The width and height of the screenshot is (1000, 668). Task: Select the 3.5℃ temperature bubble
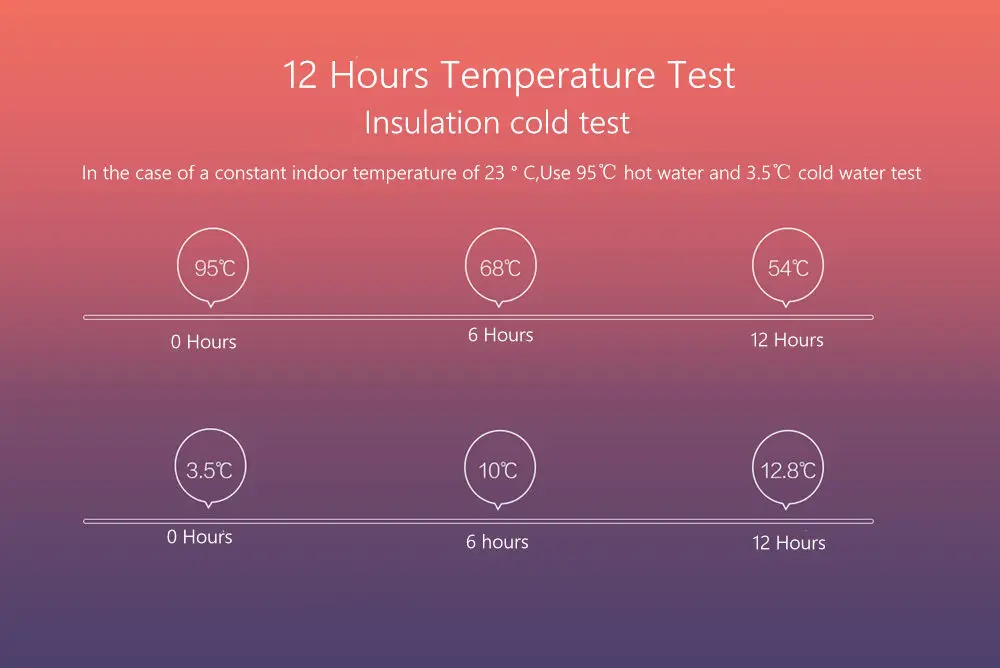pos(210,468)
